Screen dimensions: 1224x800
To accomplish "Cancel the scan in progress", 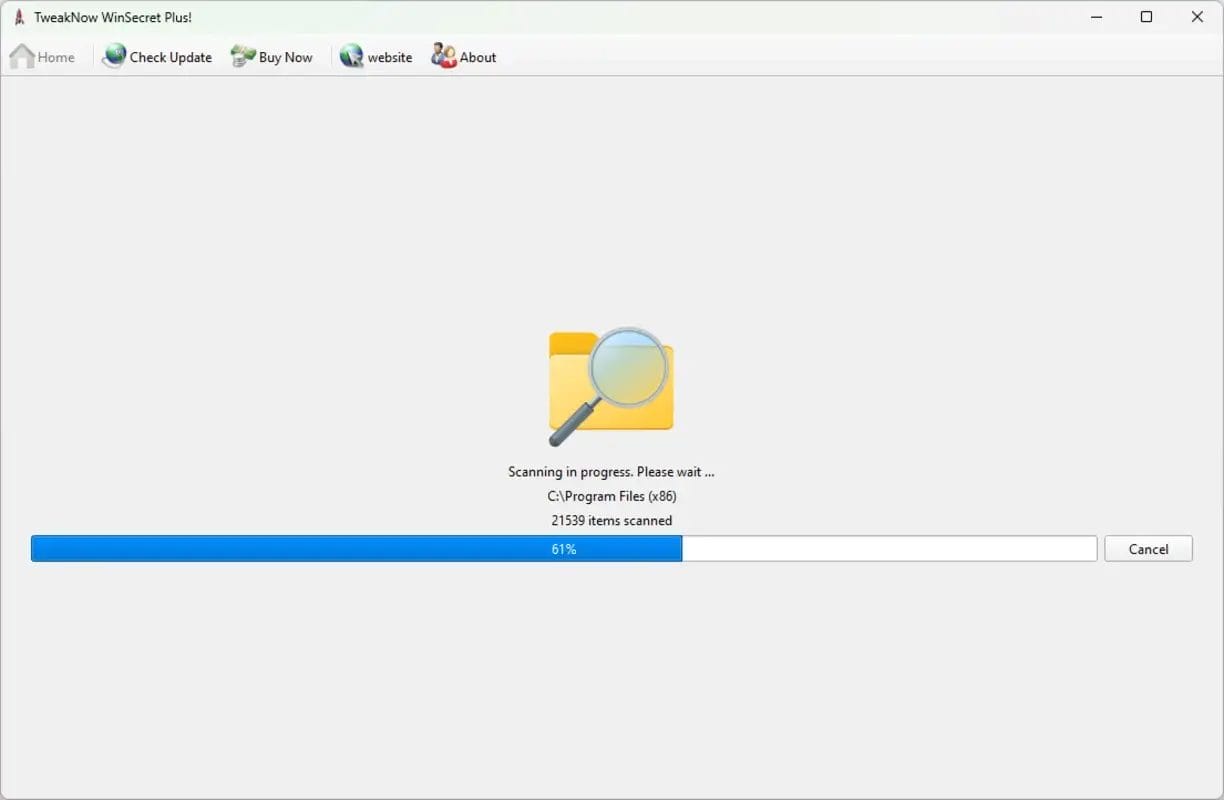I will click(1148, 549).
